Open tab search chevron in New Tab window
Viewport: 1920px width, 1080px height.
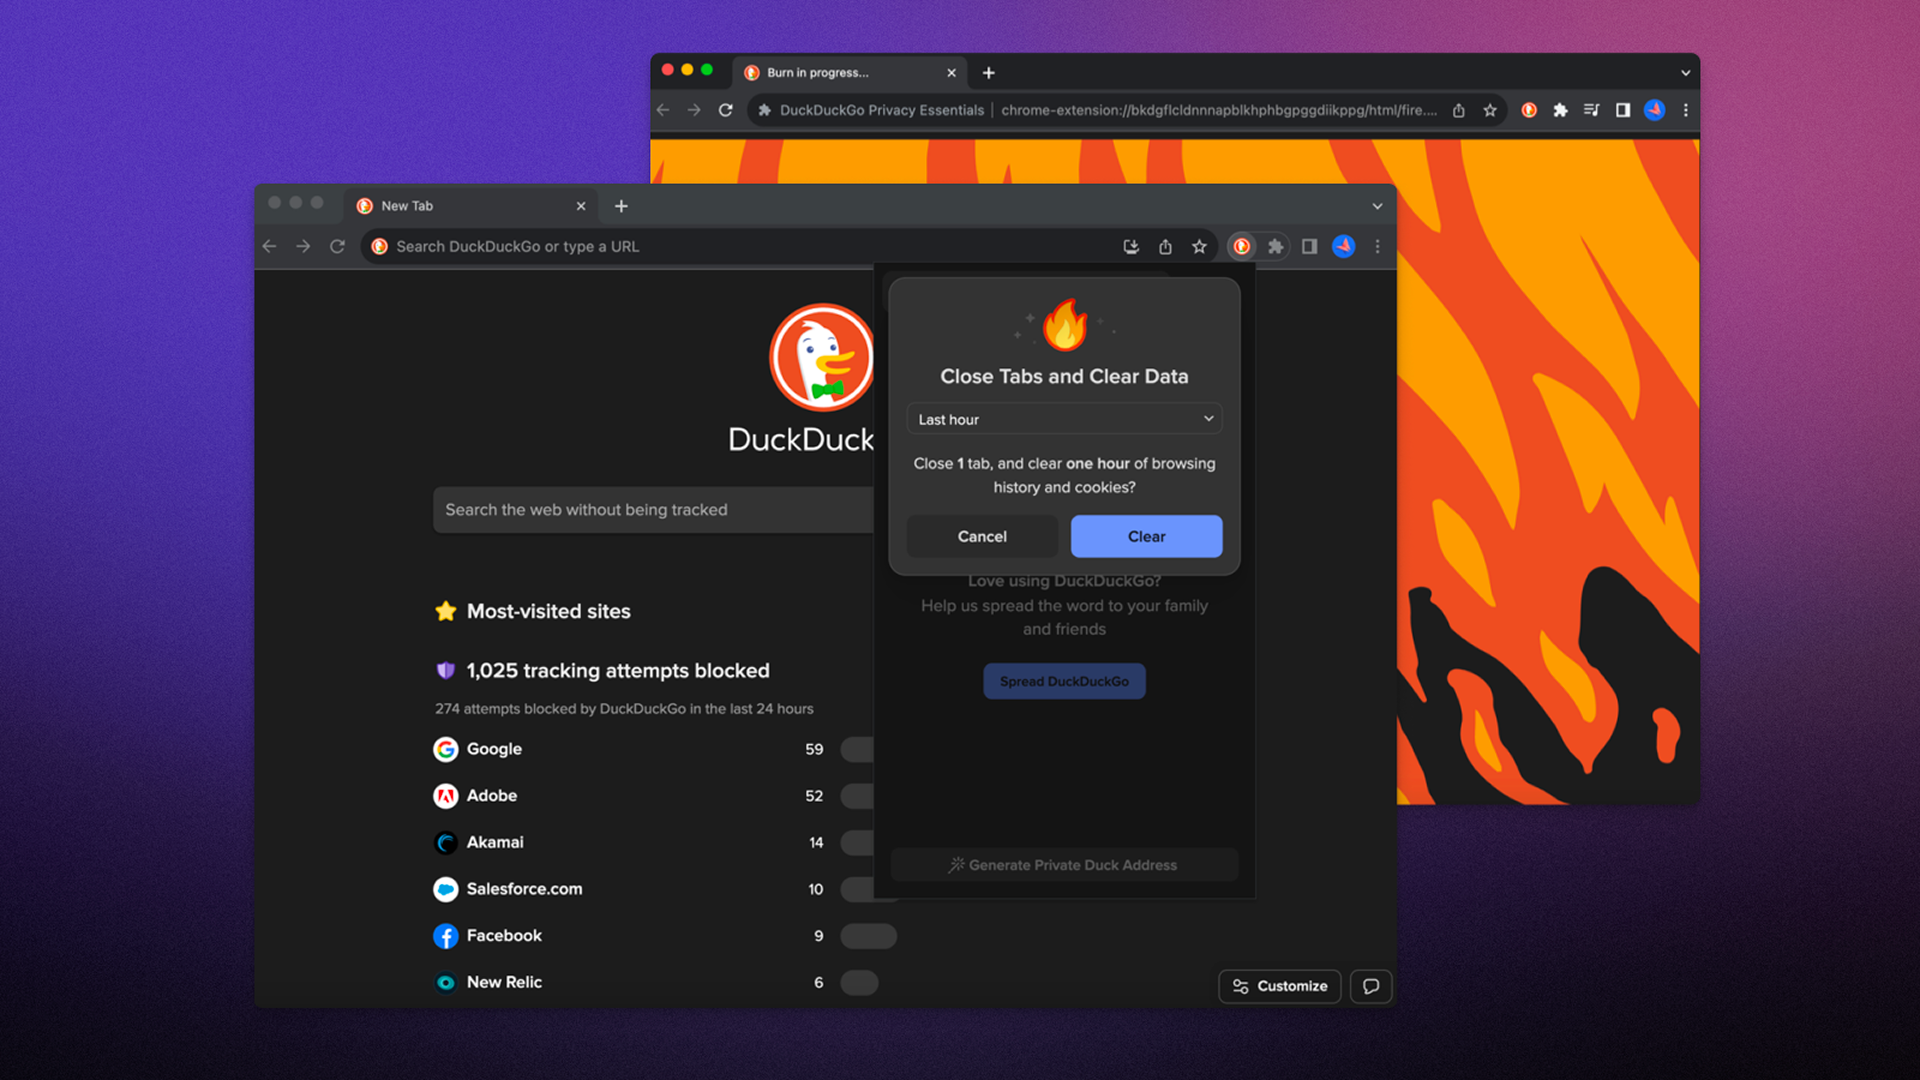tap(1377, 206)
